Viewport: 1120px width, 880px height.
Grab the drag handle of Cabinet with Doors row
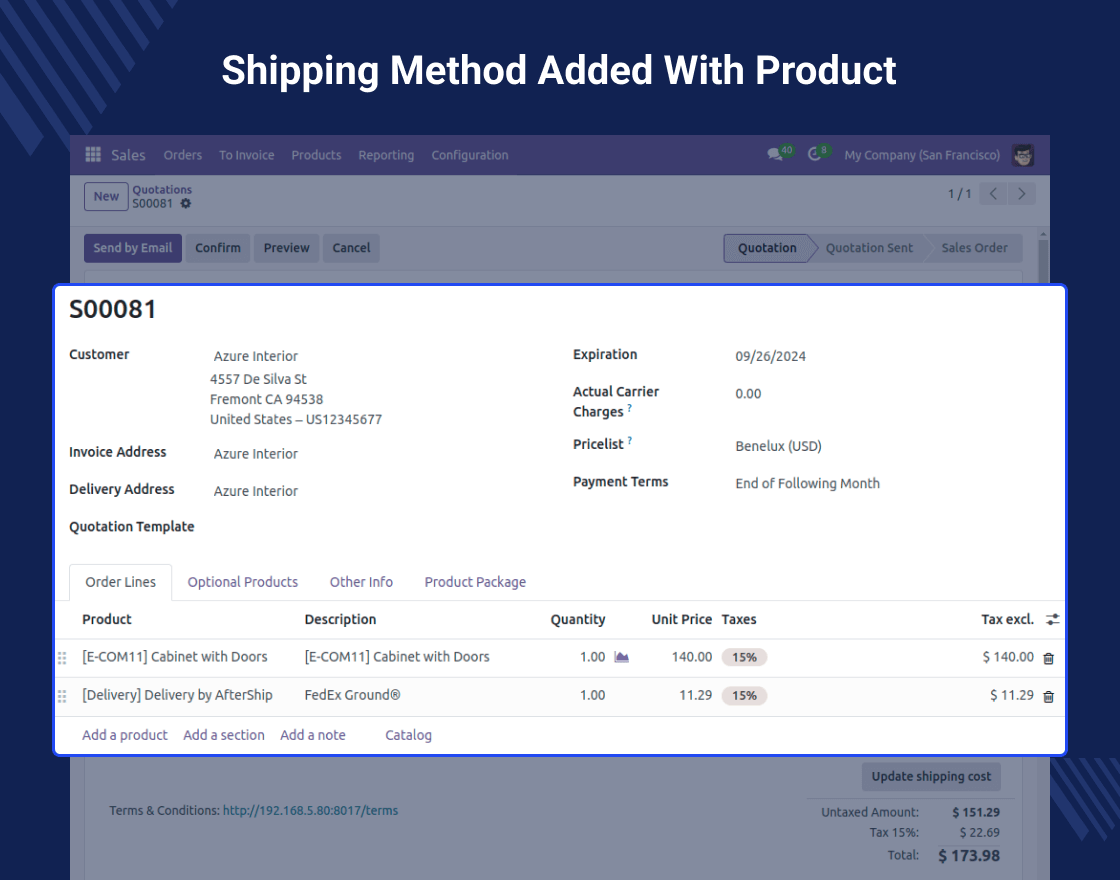pos(62,658)
